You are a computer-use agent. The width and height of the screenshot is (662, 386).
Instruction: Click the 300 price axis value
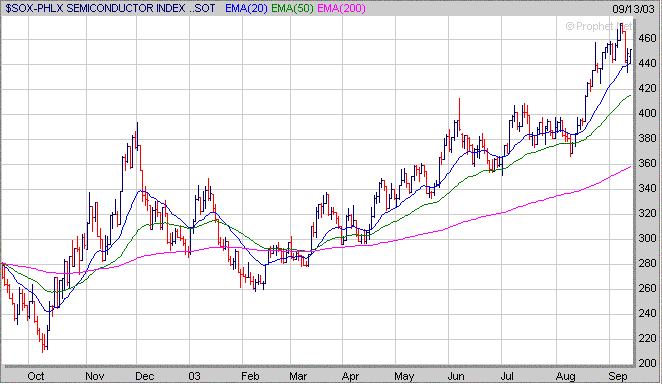647,238
